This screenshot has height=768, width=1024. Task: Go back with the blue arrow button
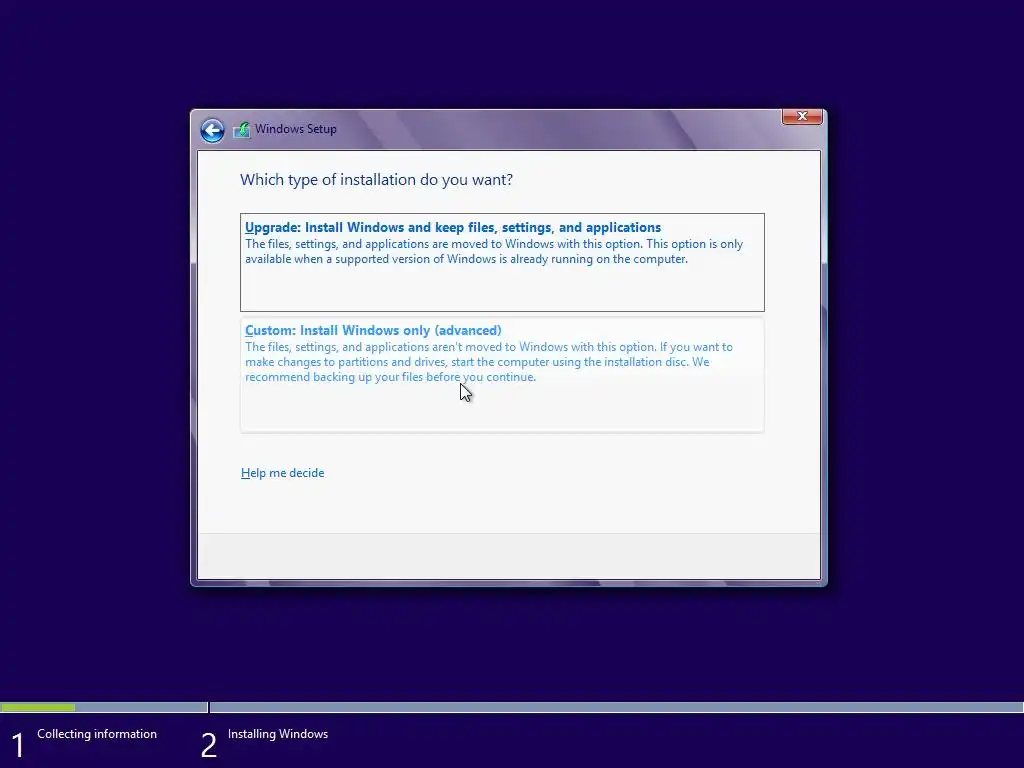tap(212, 130)
